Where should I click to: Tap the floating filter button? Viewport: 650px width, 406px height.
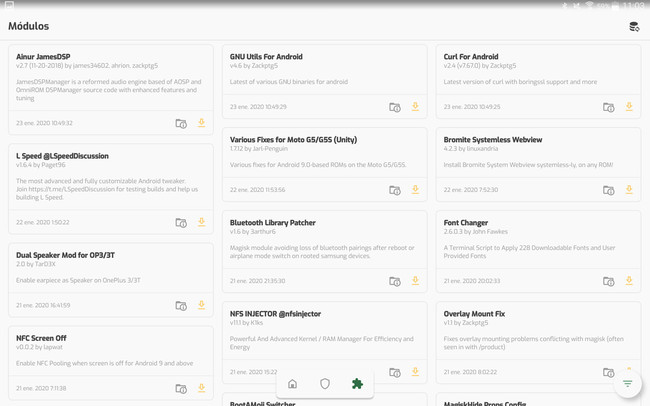click(x=628, y=384)
